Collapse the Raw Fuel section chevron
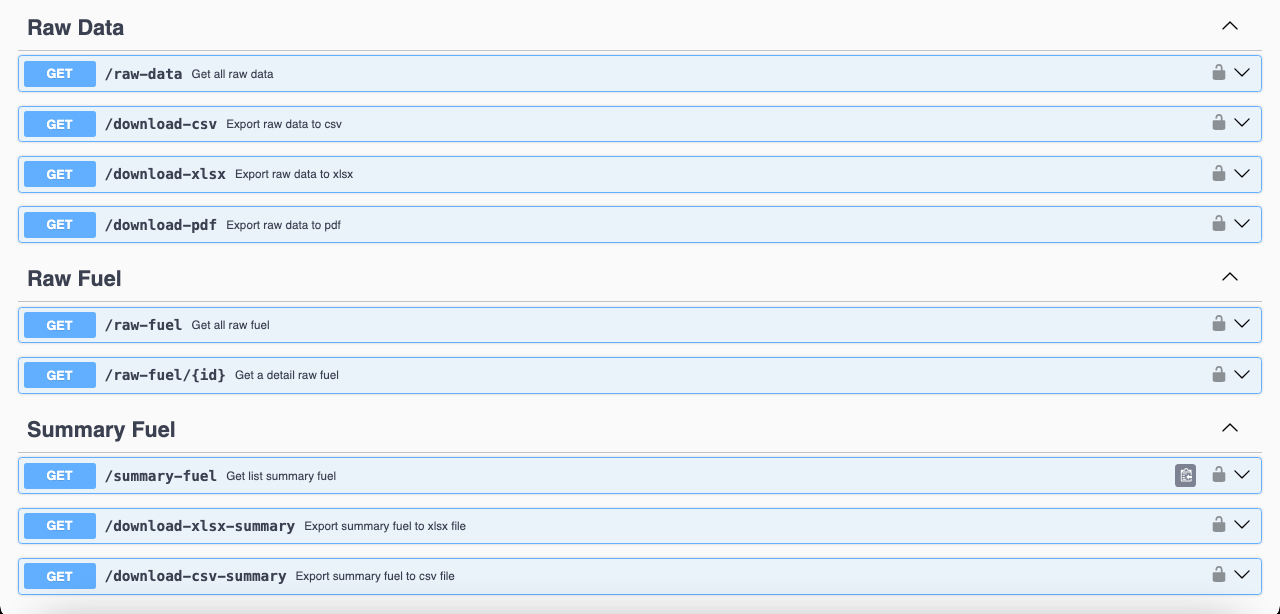This screenshot has width=1280, height=614. point(1230,277)
